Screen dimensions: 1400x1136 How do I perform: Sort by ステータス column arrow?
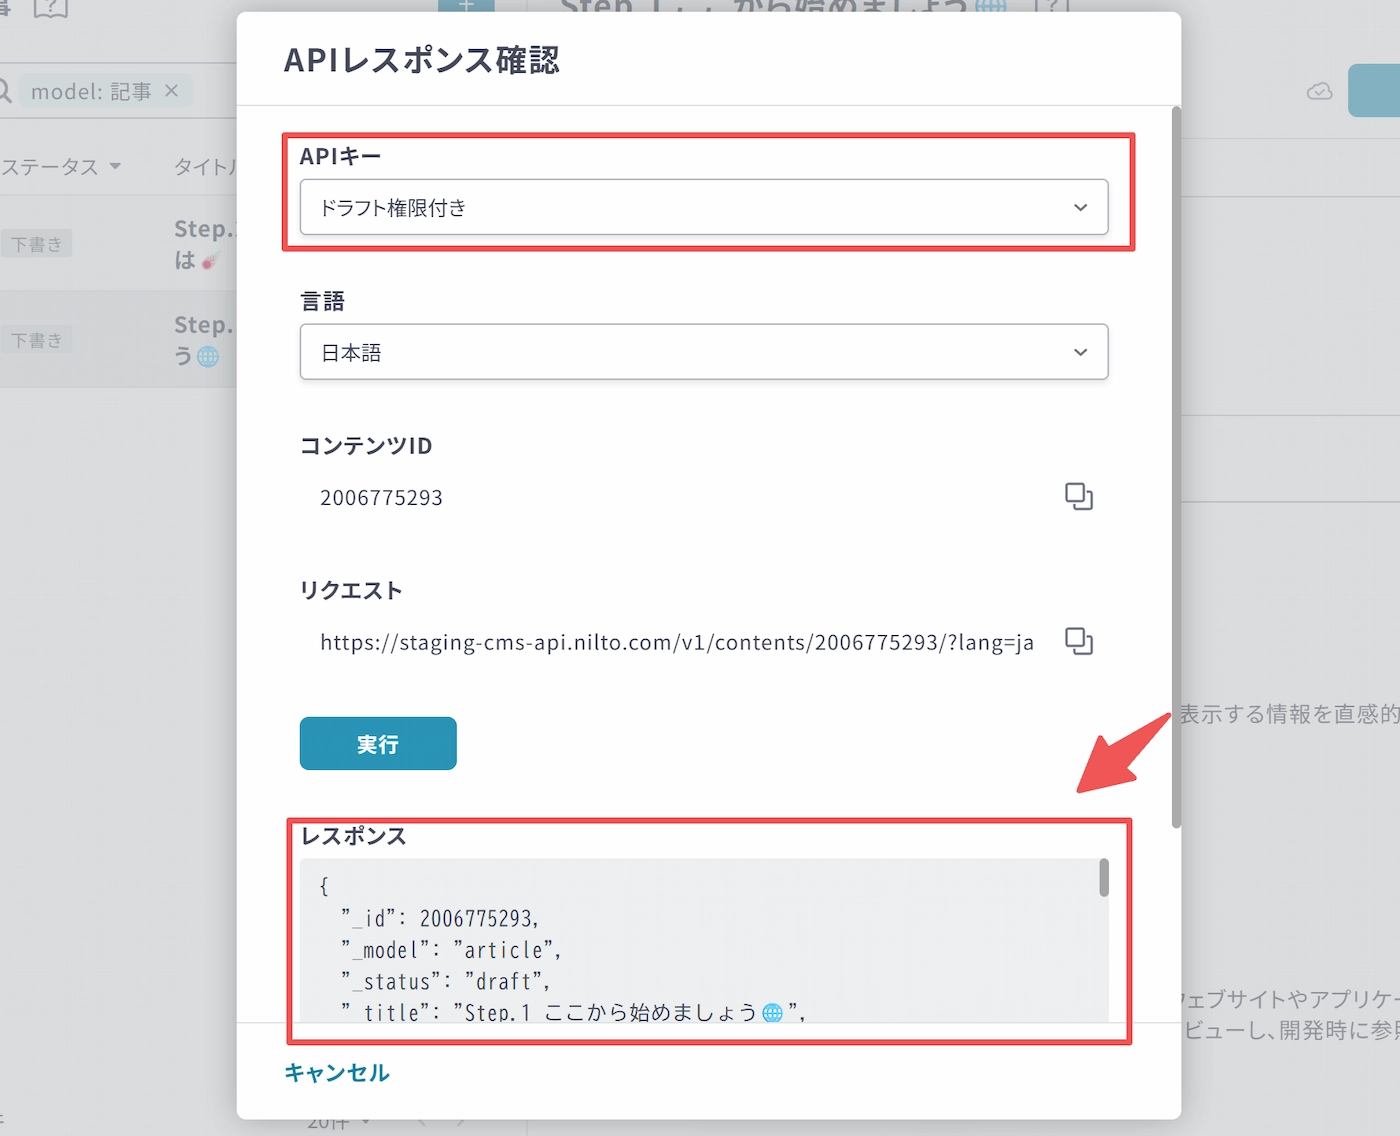coord(115,166)
